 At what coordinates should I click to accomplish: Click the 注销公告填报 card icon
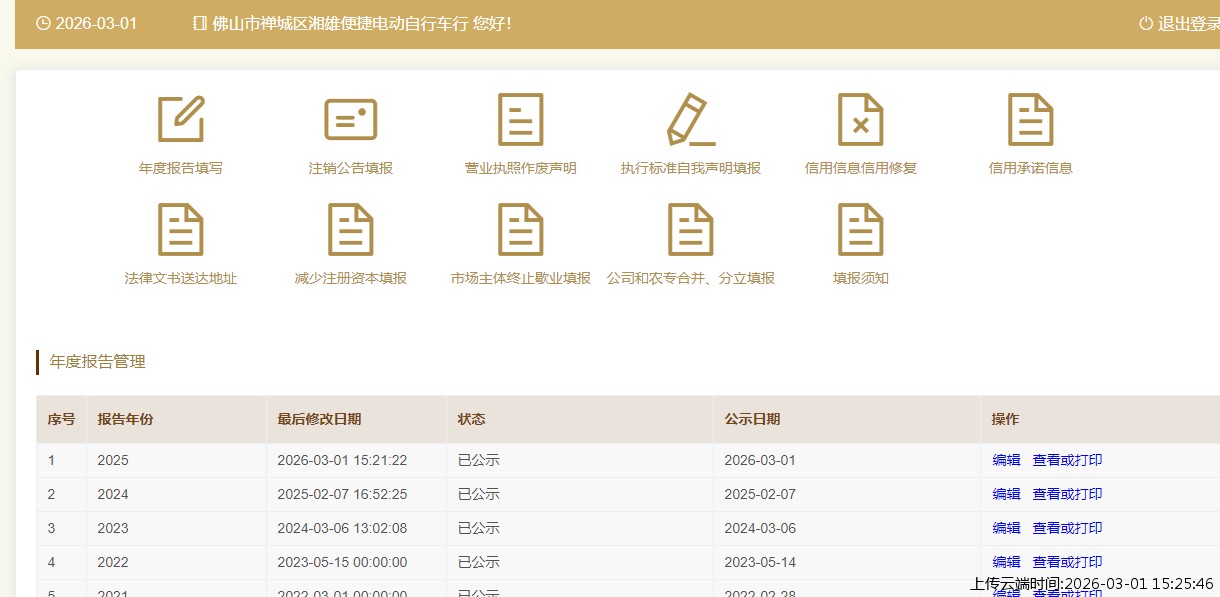point(351,120)
